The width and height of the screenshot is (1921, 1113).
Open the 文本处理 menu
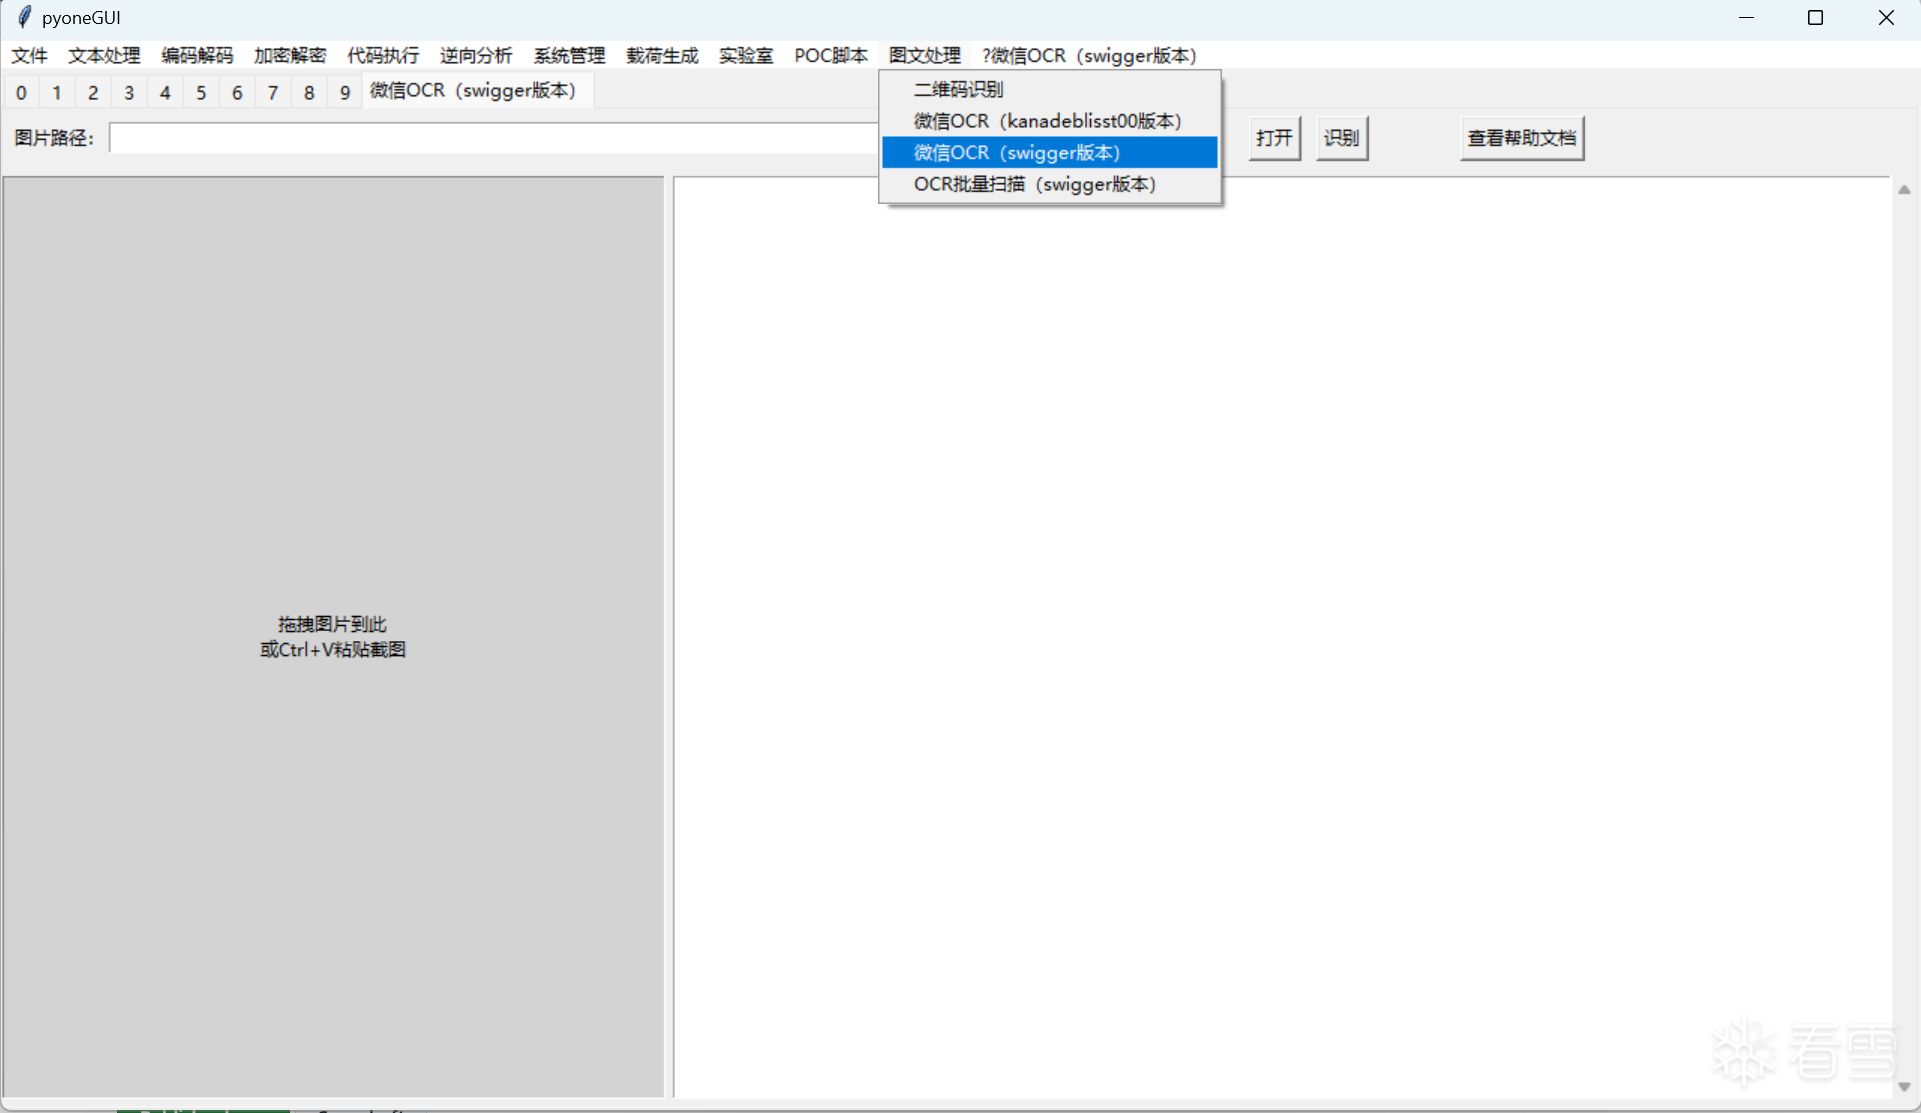tap(104, 55)
